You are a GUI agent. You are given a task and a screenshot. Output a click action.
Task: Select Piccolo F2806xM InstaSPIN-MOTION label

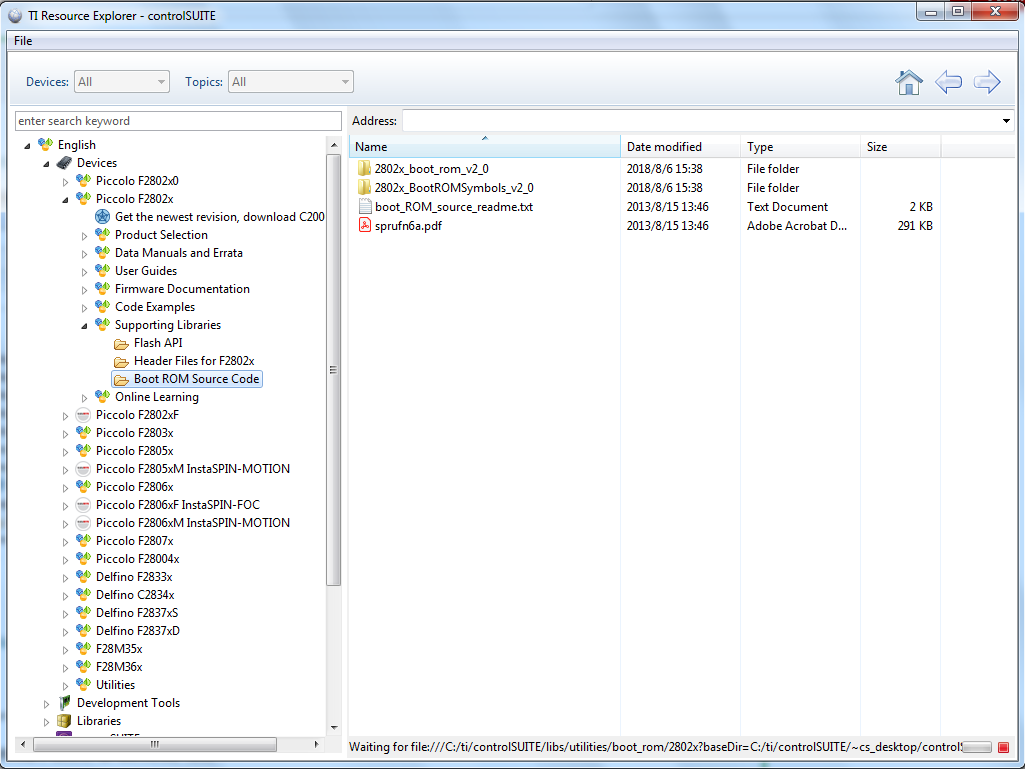pos(193,523)
